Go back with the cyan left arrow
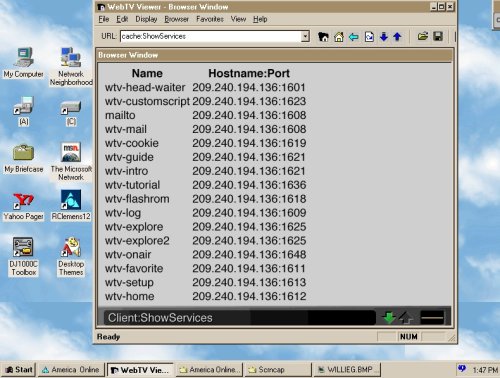500x378 pixels. point(354,37)
